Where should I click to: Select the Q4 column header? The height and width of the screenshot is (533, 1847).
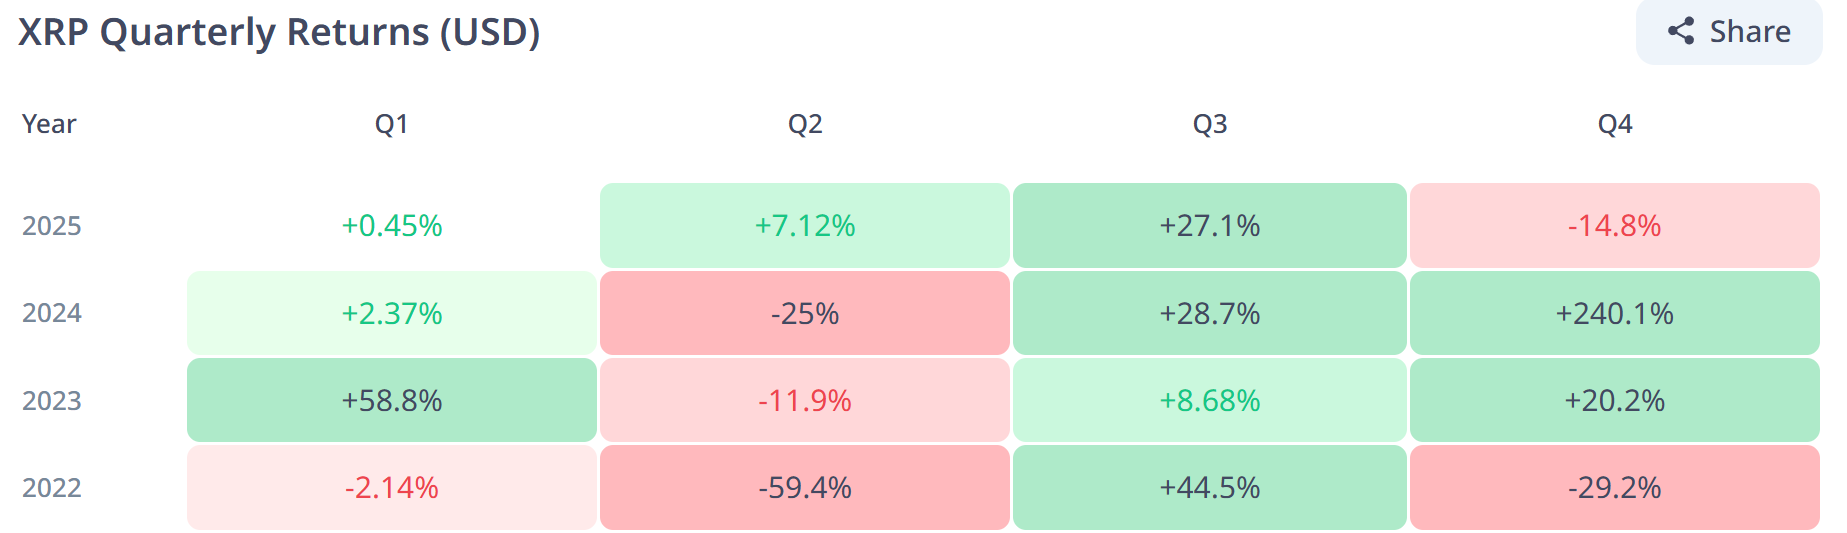[x=1615, y=124]
